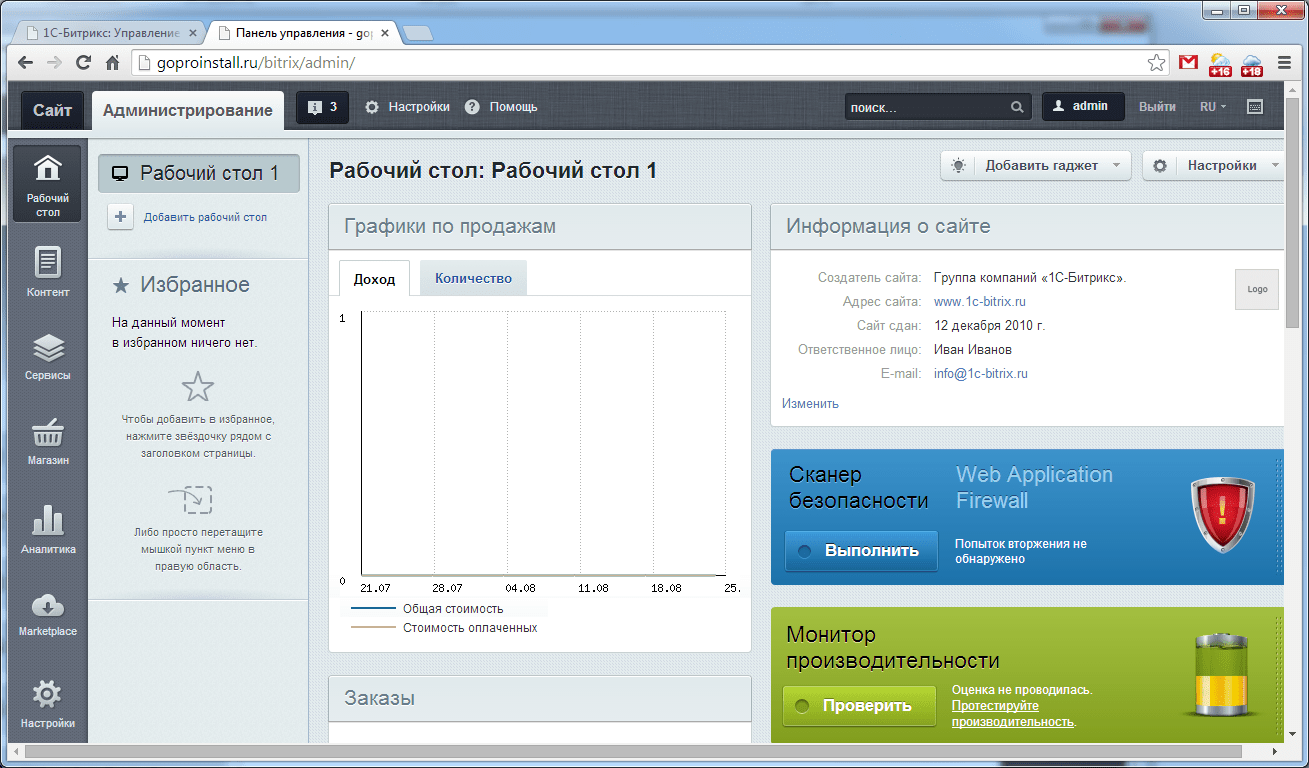Bookmark page with browser star icon

(1157, 62)
